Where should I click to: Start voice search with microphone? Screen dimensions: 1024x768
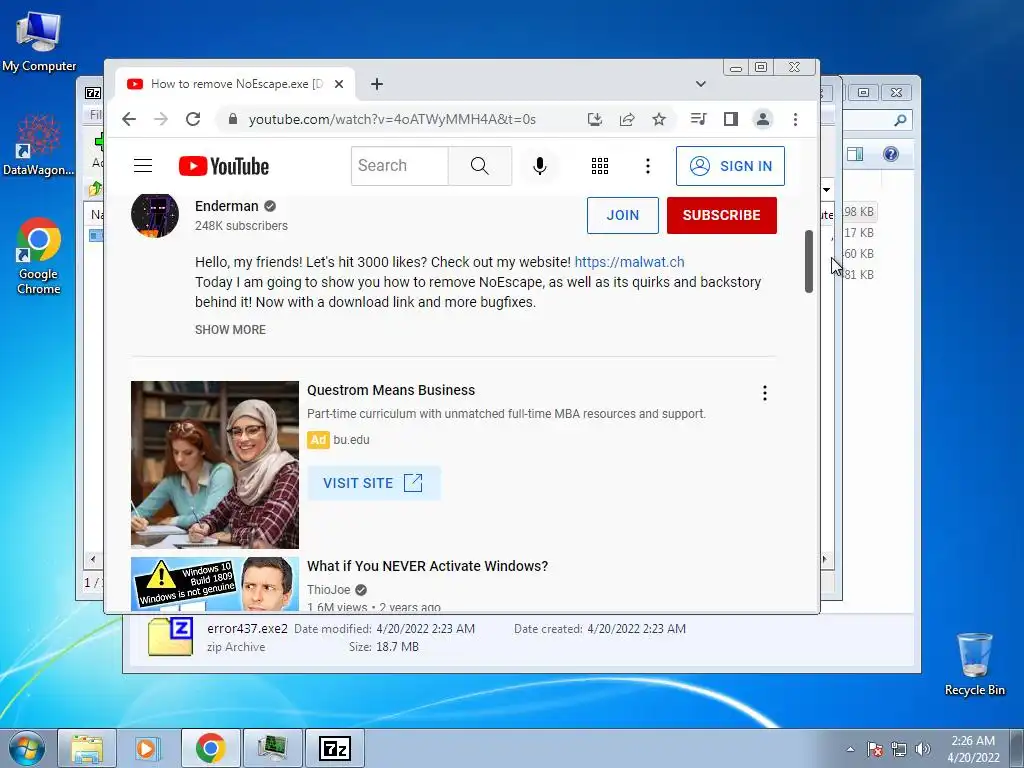point(539,166)
